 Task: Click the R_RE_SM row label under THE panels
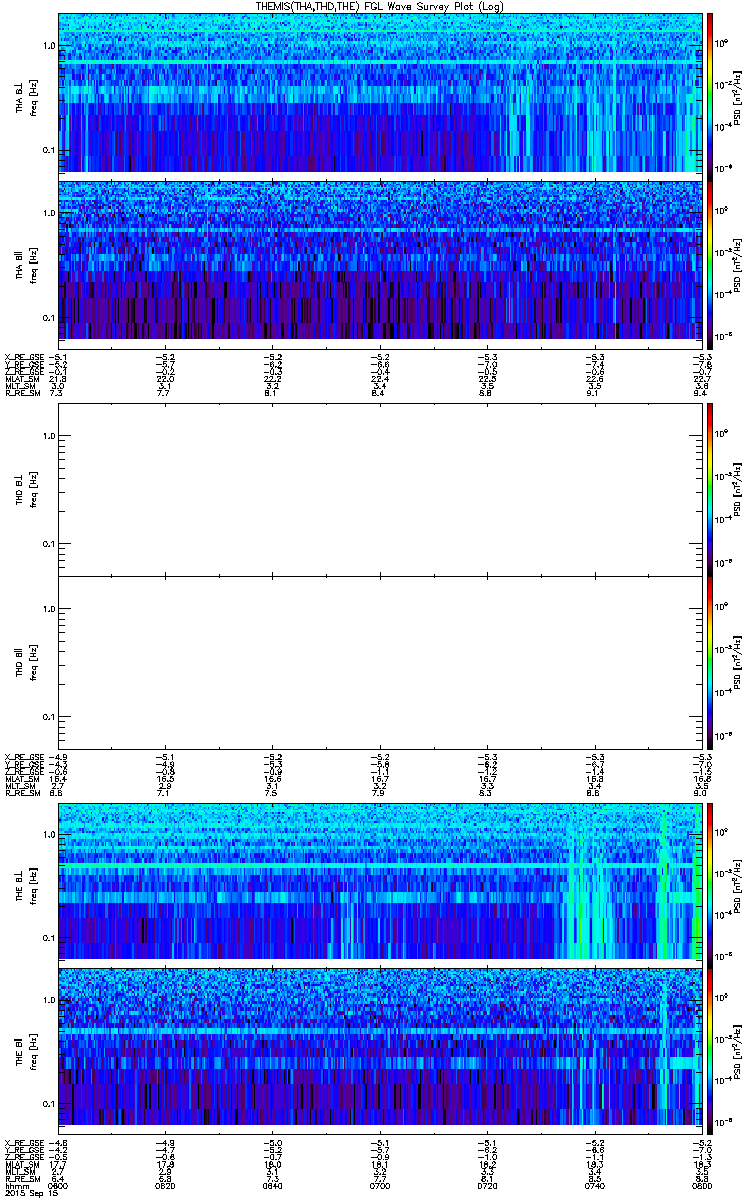coord(22,1179)
